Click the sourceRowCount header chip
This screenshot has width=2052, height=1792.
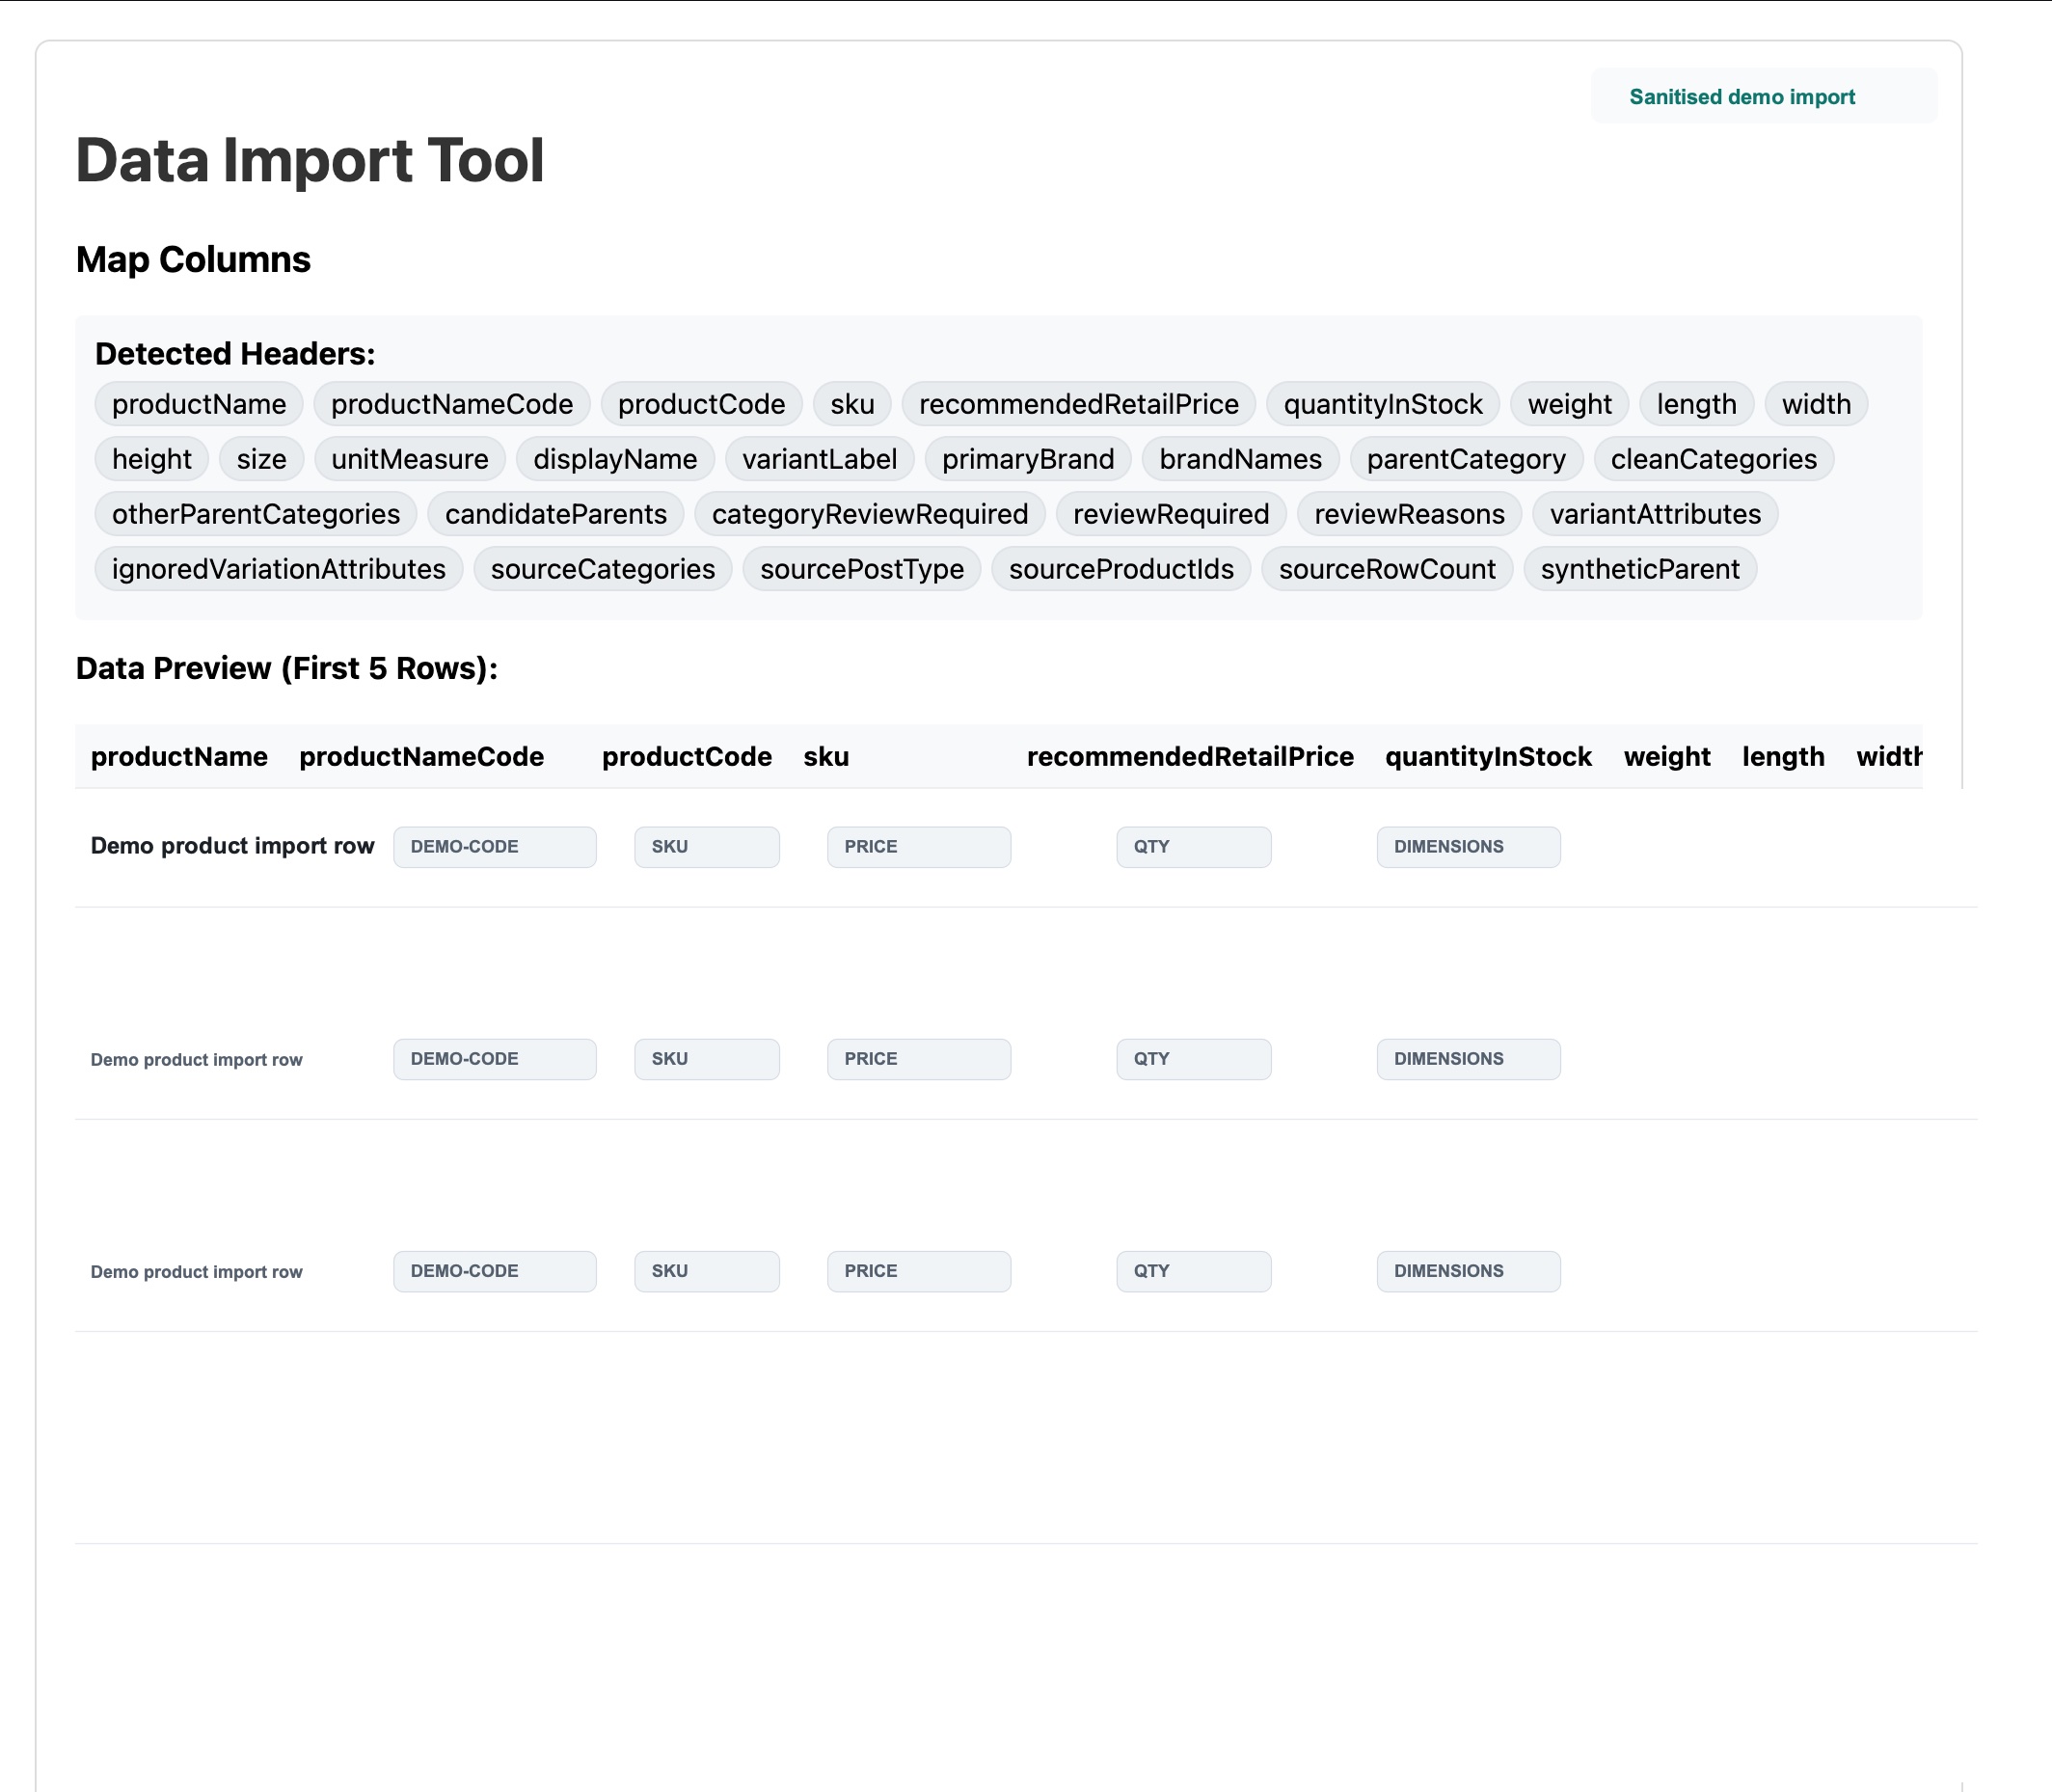point(1387,569)
